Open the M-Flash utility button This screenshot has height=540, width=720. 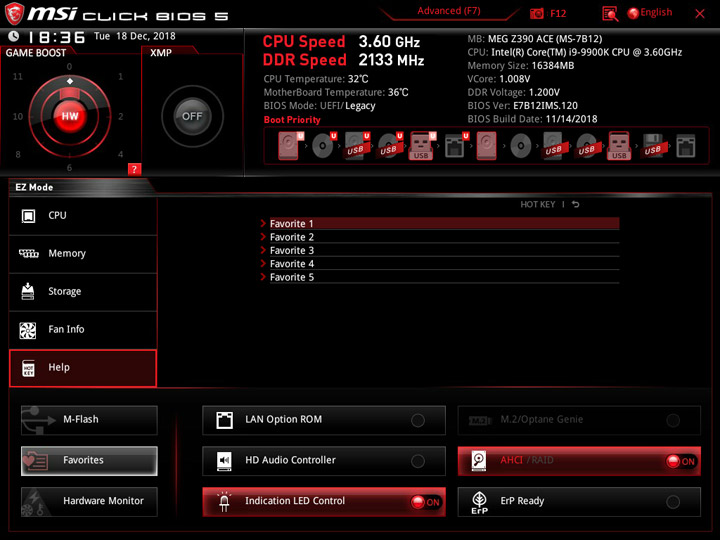89,420
